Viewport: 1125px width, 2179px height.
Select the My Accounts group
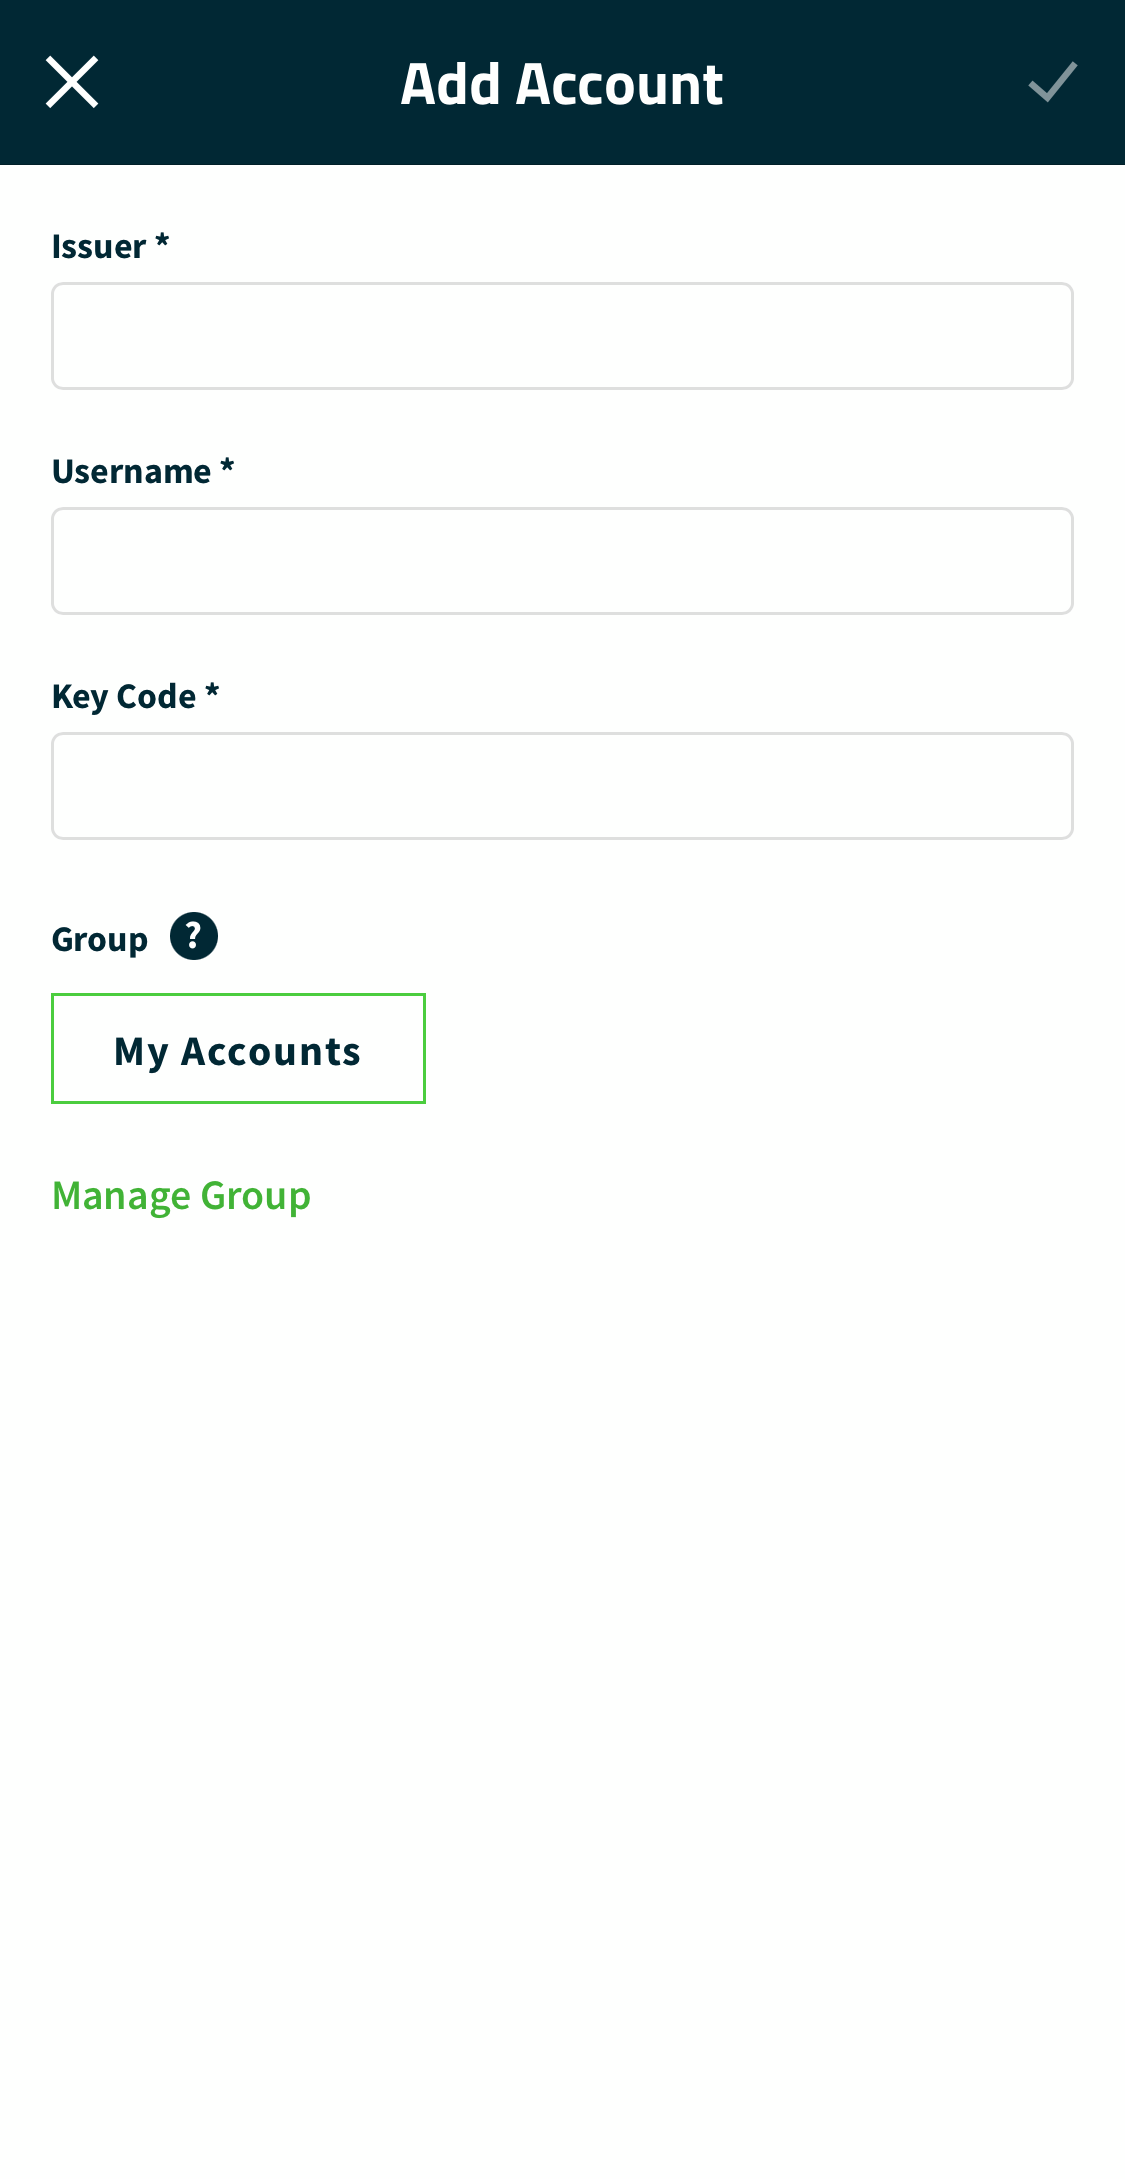(238, 1049)
